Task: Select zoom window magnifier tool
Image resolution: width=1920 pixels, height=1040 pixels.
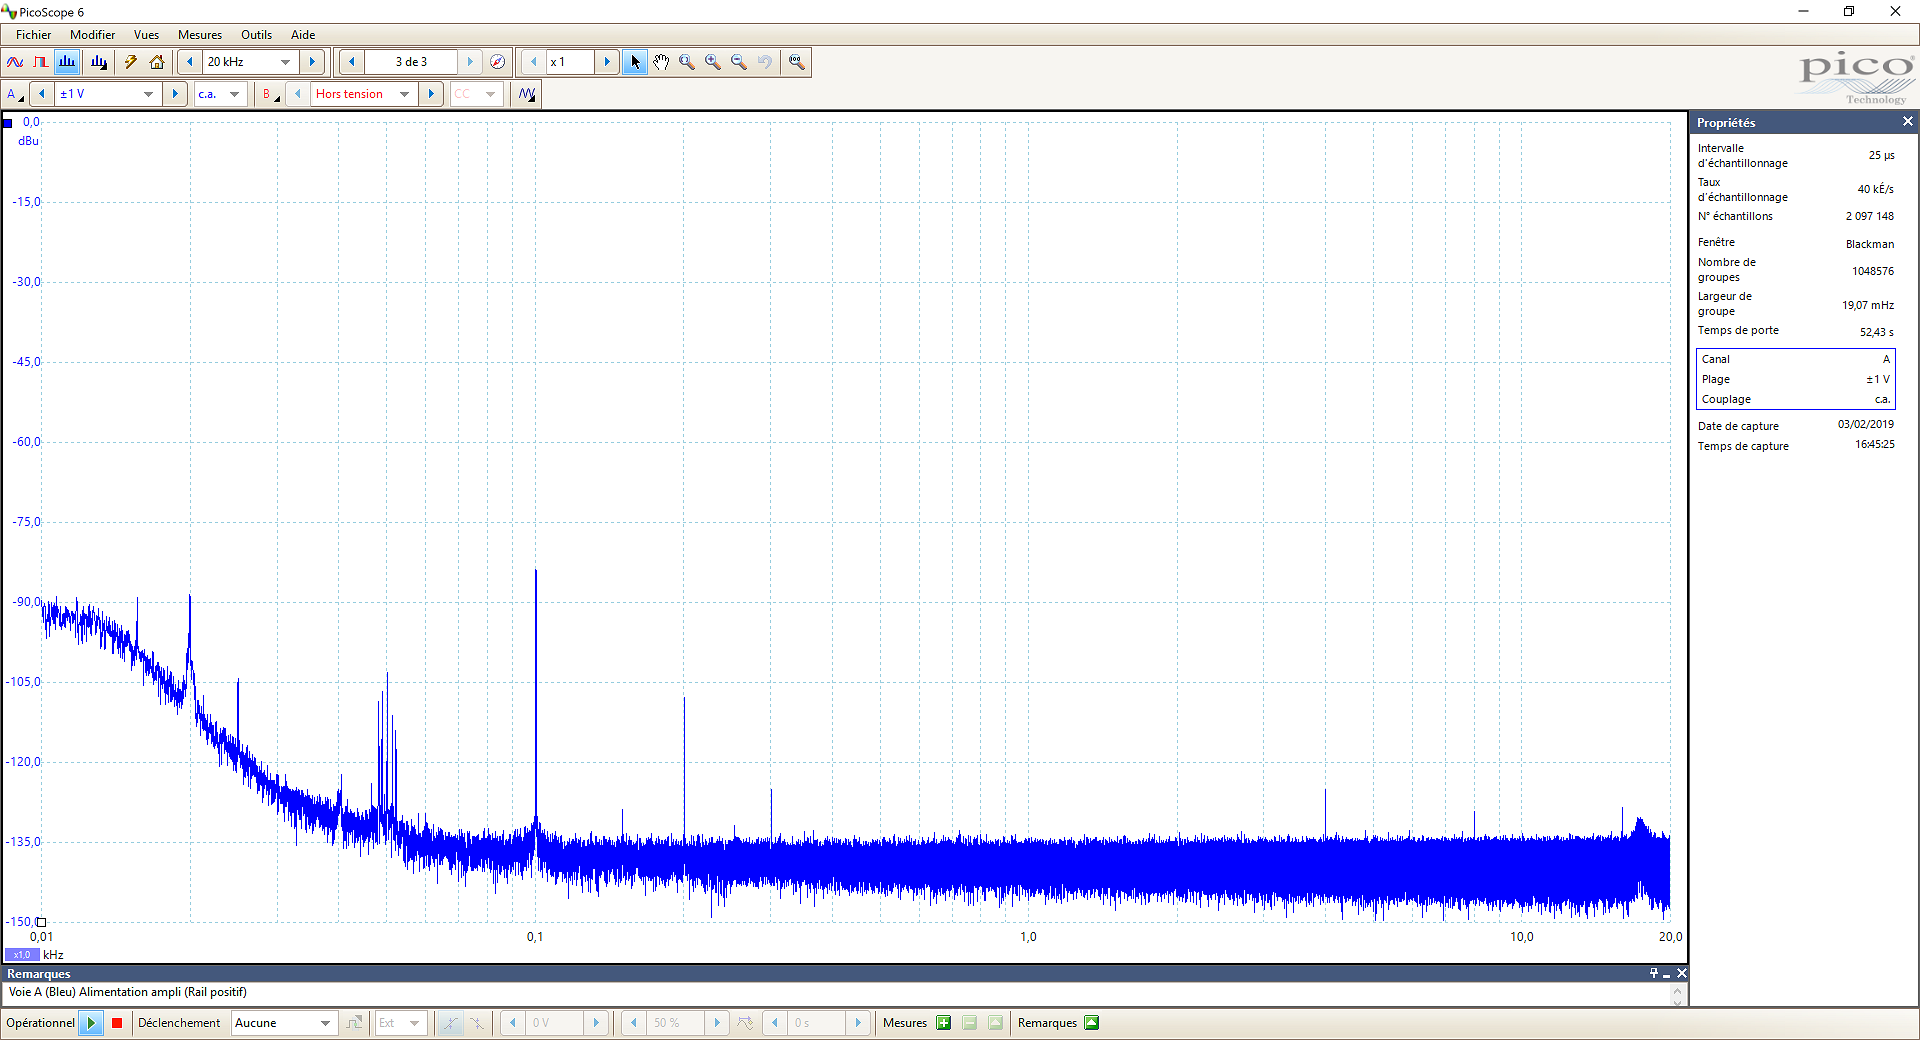Action: click(687, 62)
